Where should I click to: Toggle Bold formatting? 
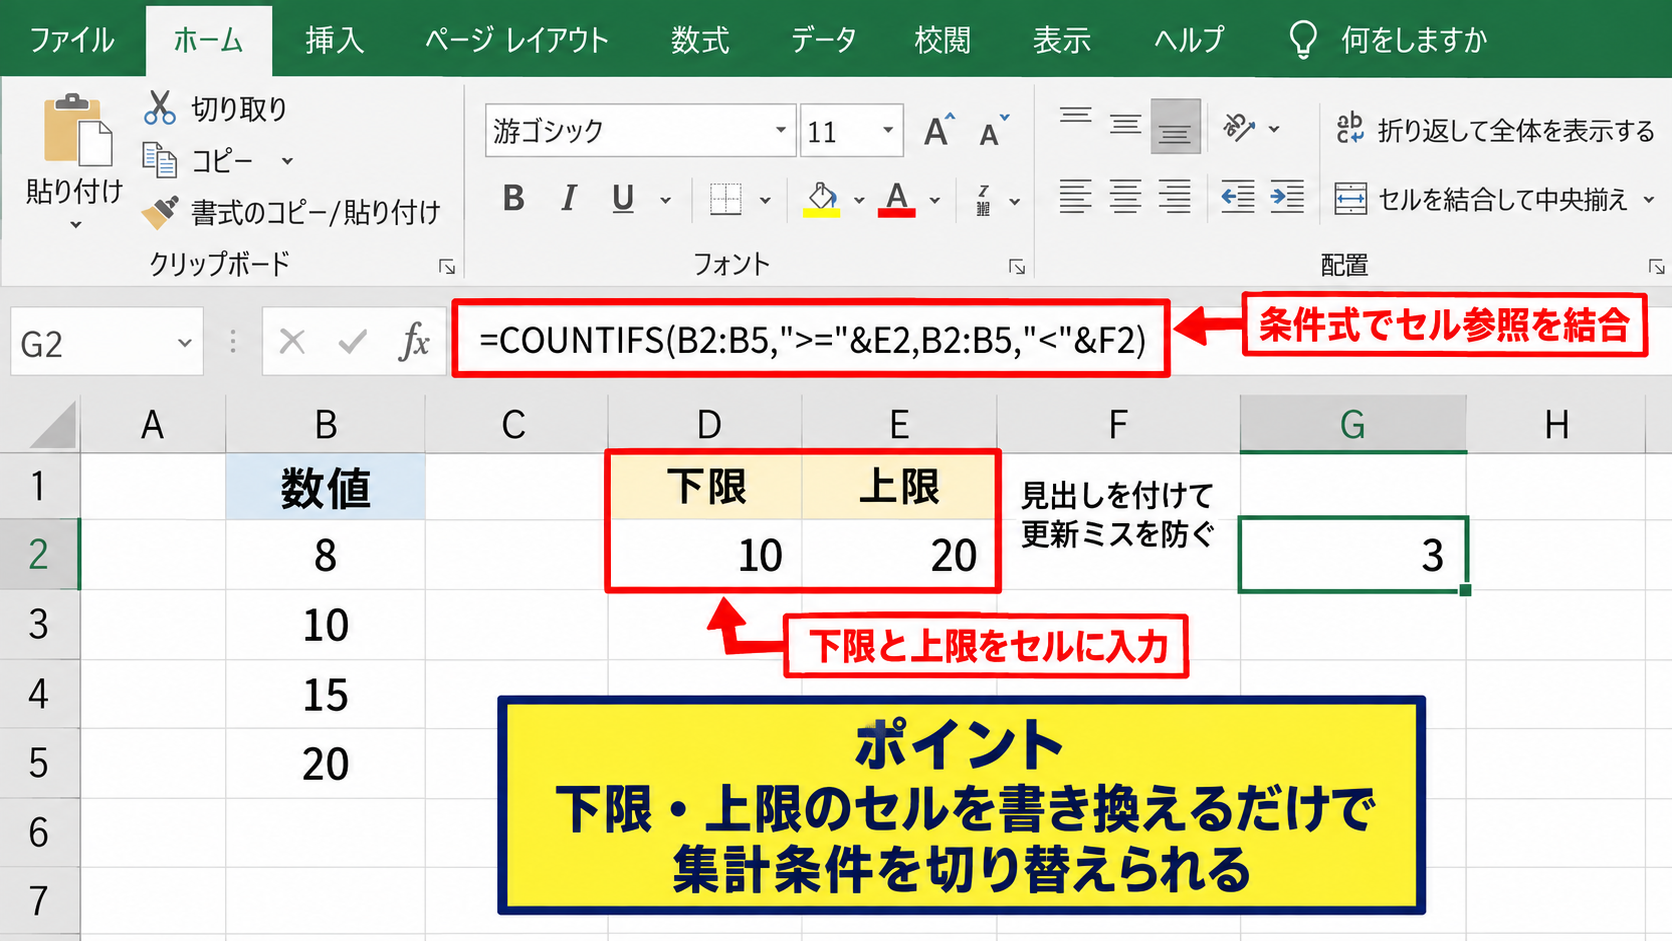pos(514,199)
